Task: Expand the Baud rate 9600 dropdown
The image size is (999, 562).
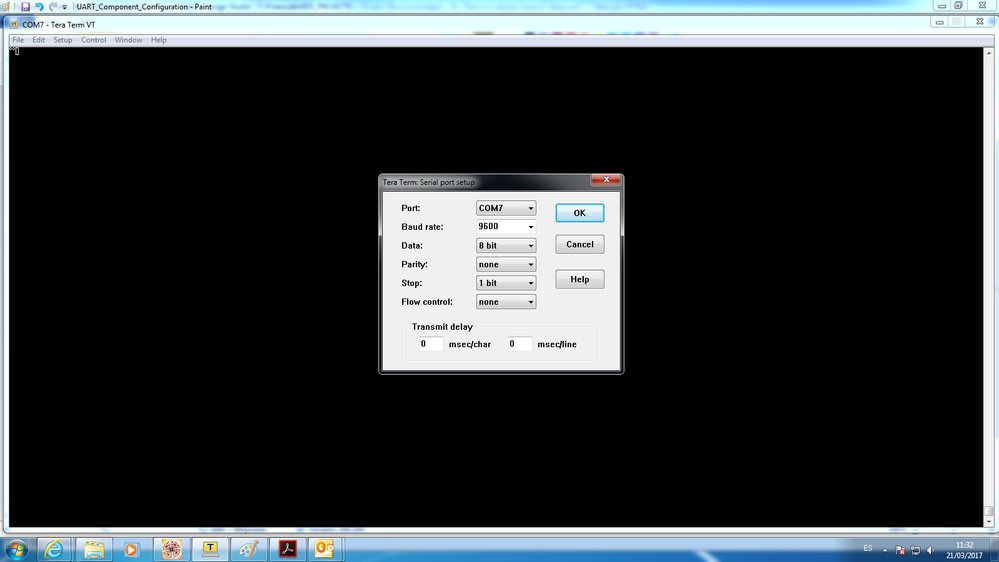Action: click(506, 227)
